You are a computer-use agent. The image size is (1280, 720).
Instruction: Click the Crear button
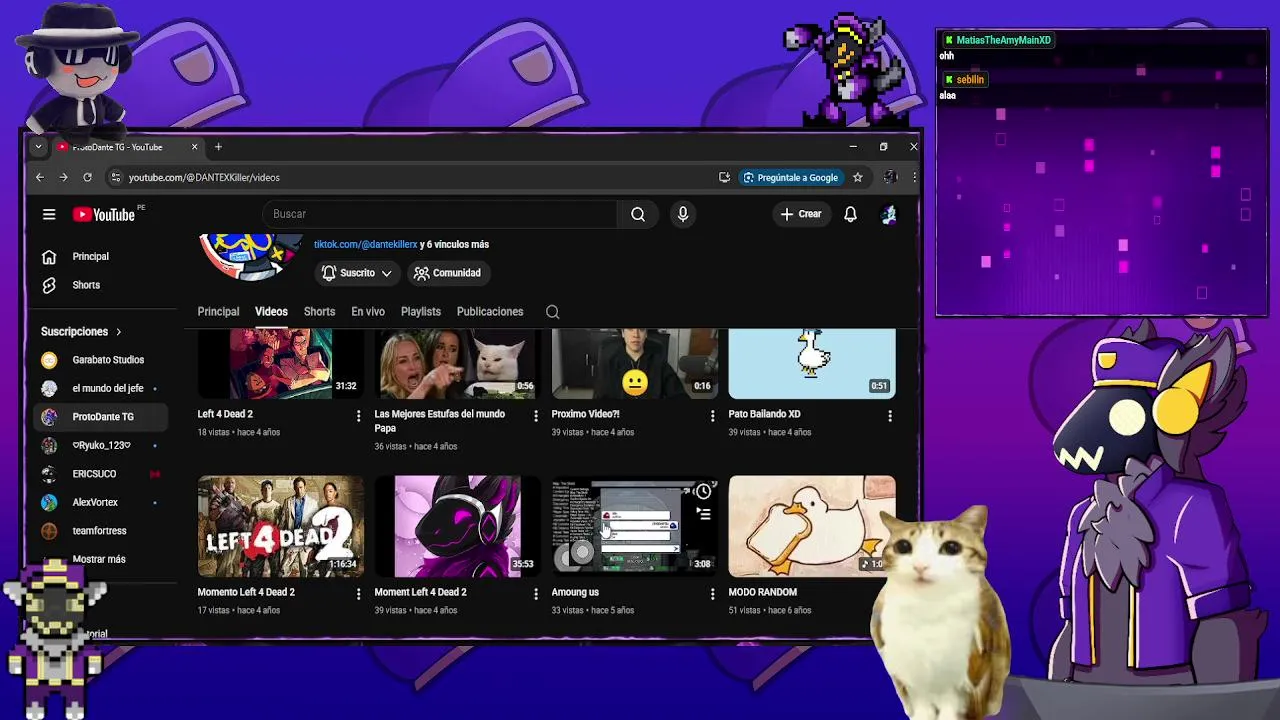pyautogui.click(x=801, y=214)
